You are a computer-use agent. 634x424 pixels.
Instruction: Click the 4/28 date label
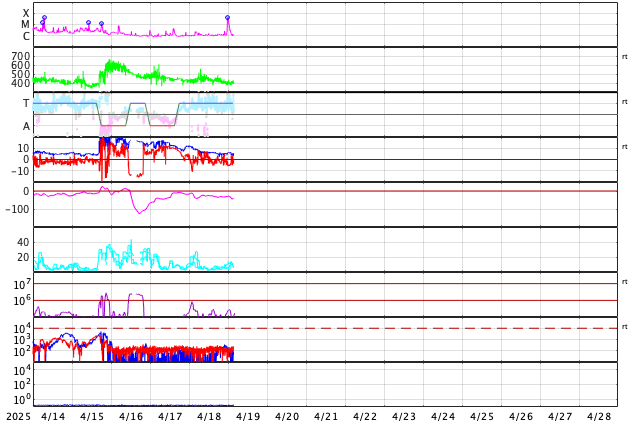click(599, 416)
